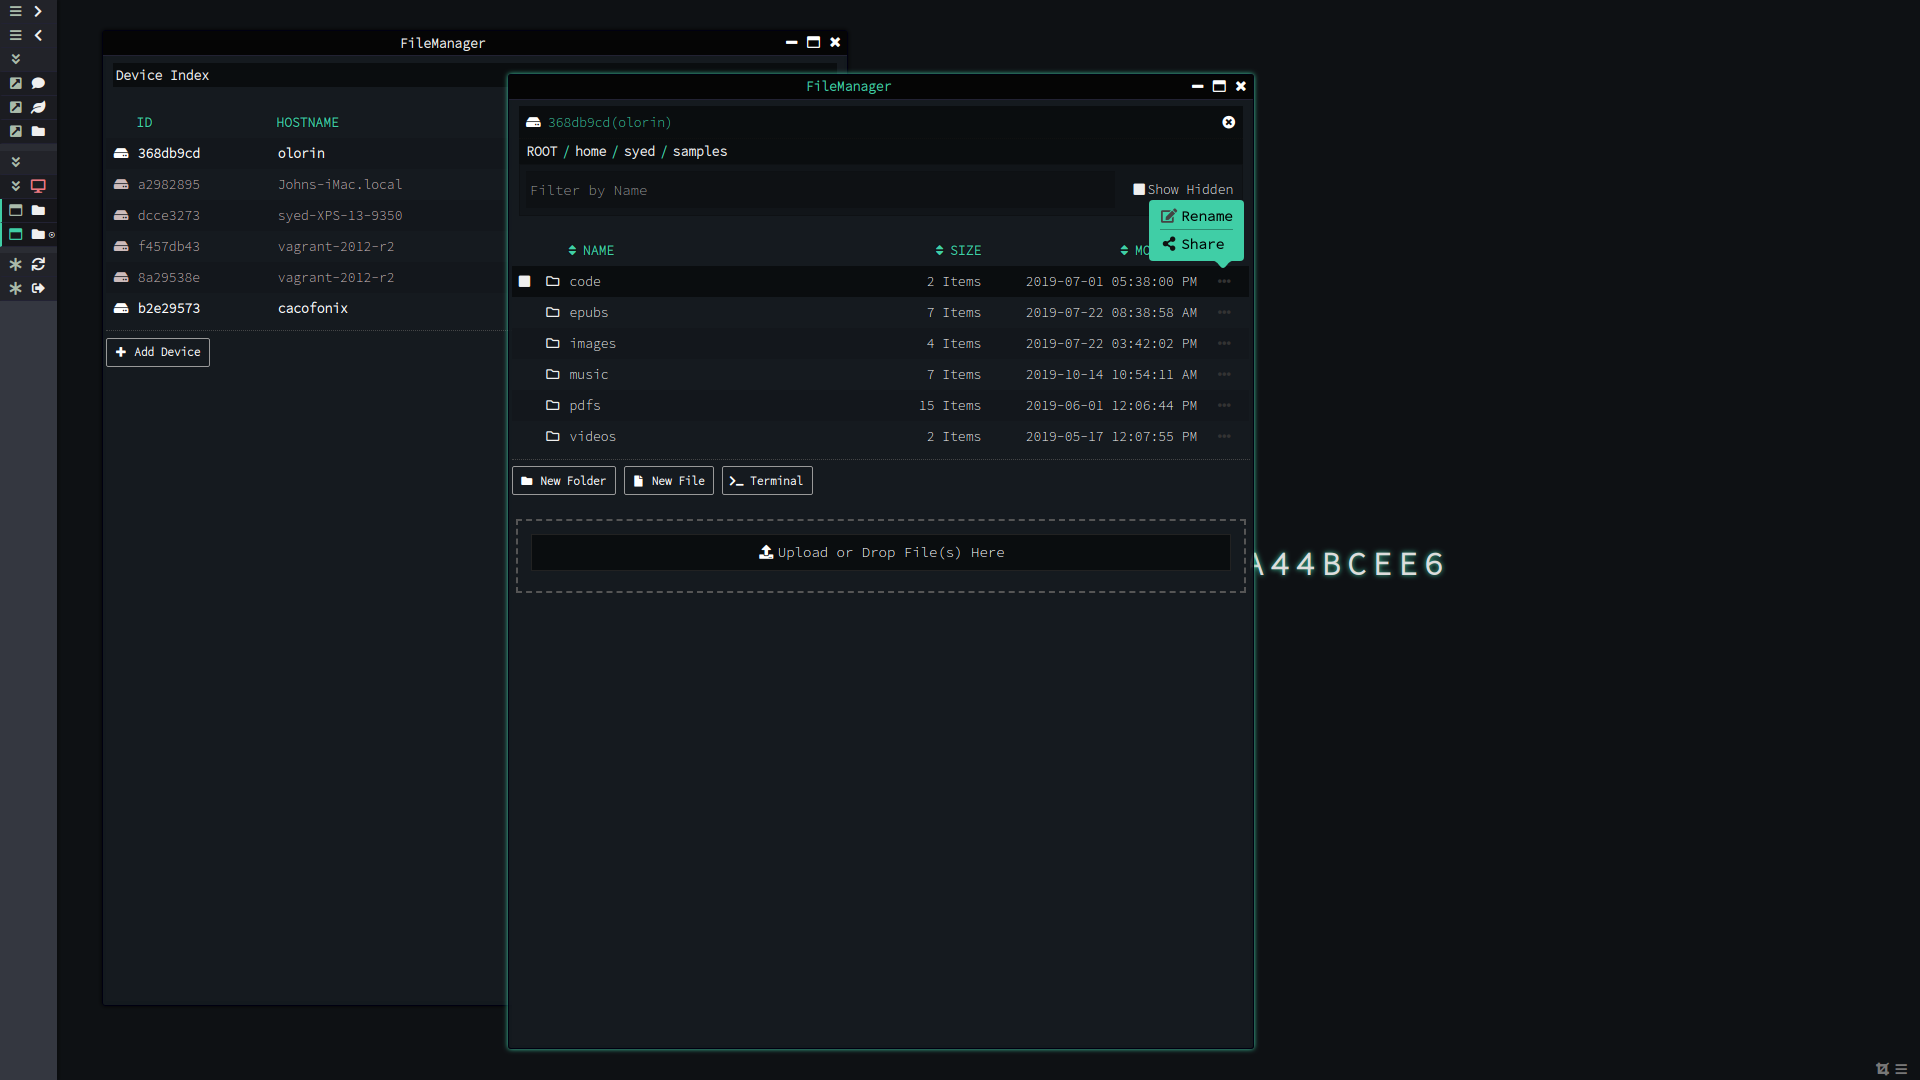This screenshot has height=1080, width=1920.
Task: Navigate to syed in breadcrumb
Action: [x=639, y=151]
